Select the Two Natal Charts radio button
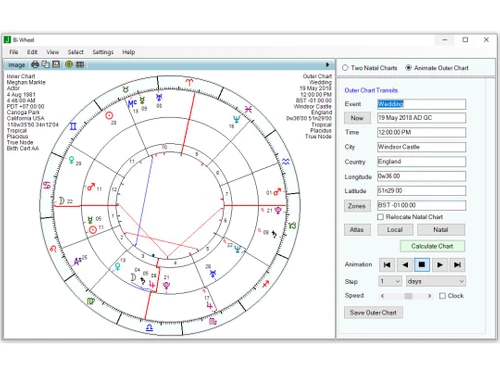The width and height of the screenshot is (500, 375). click(345, 68)
